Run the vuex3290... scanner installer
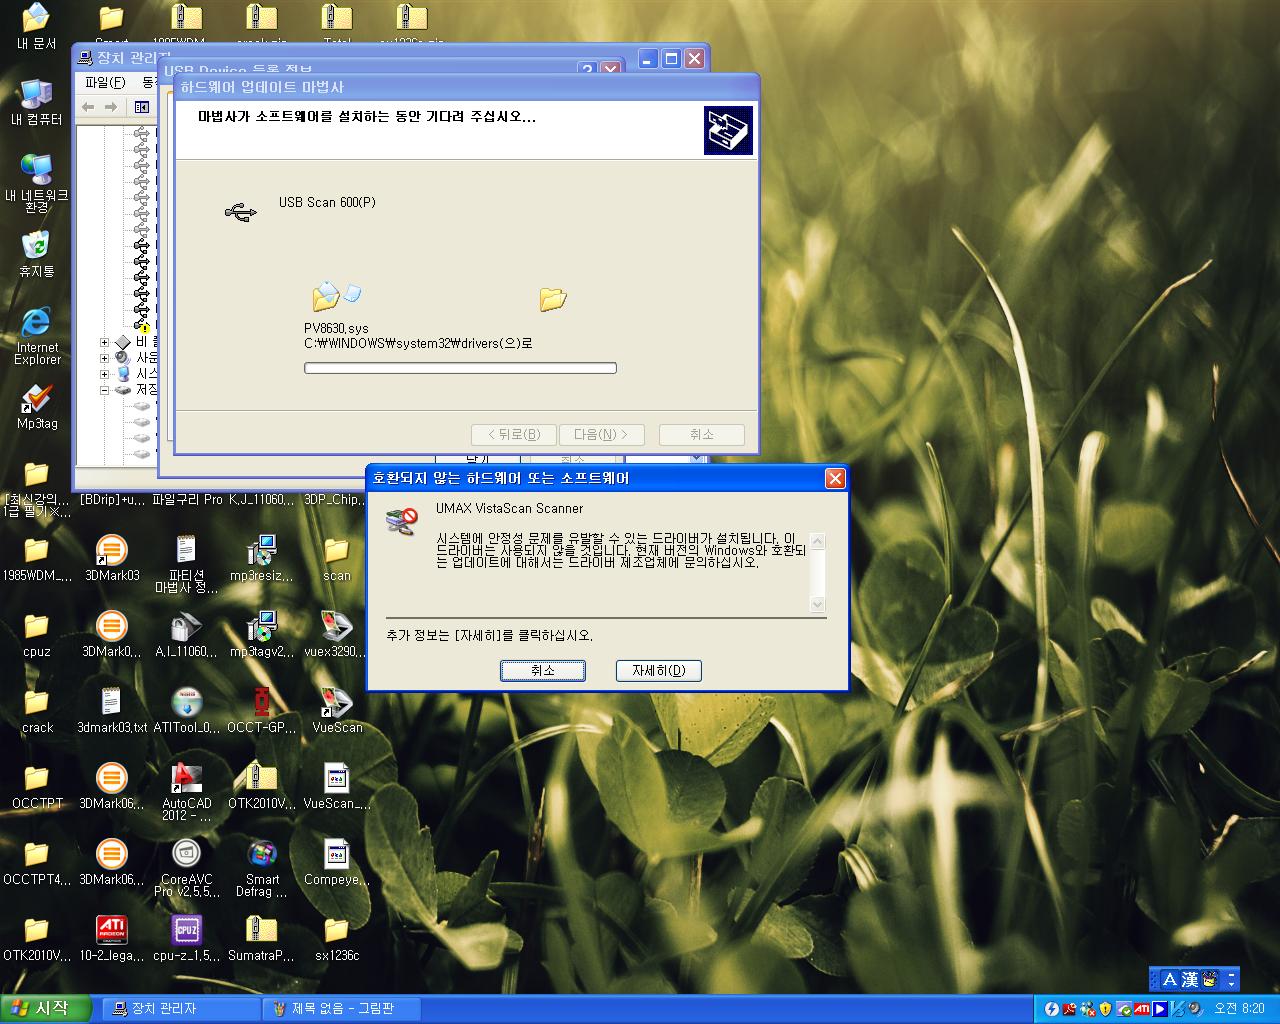The height and width of the screenshot is (1024, 1280). (x=337, y=634)
